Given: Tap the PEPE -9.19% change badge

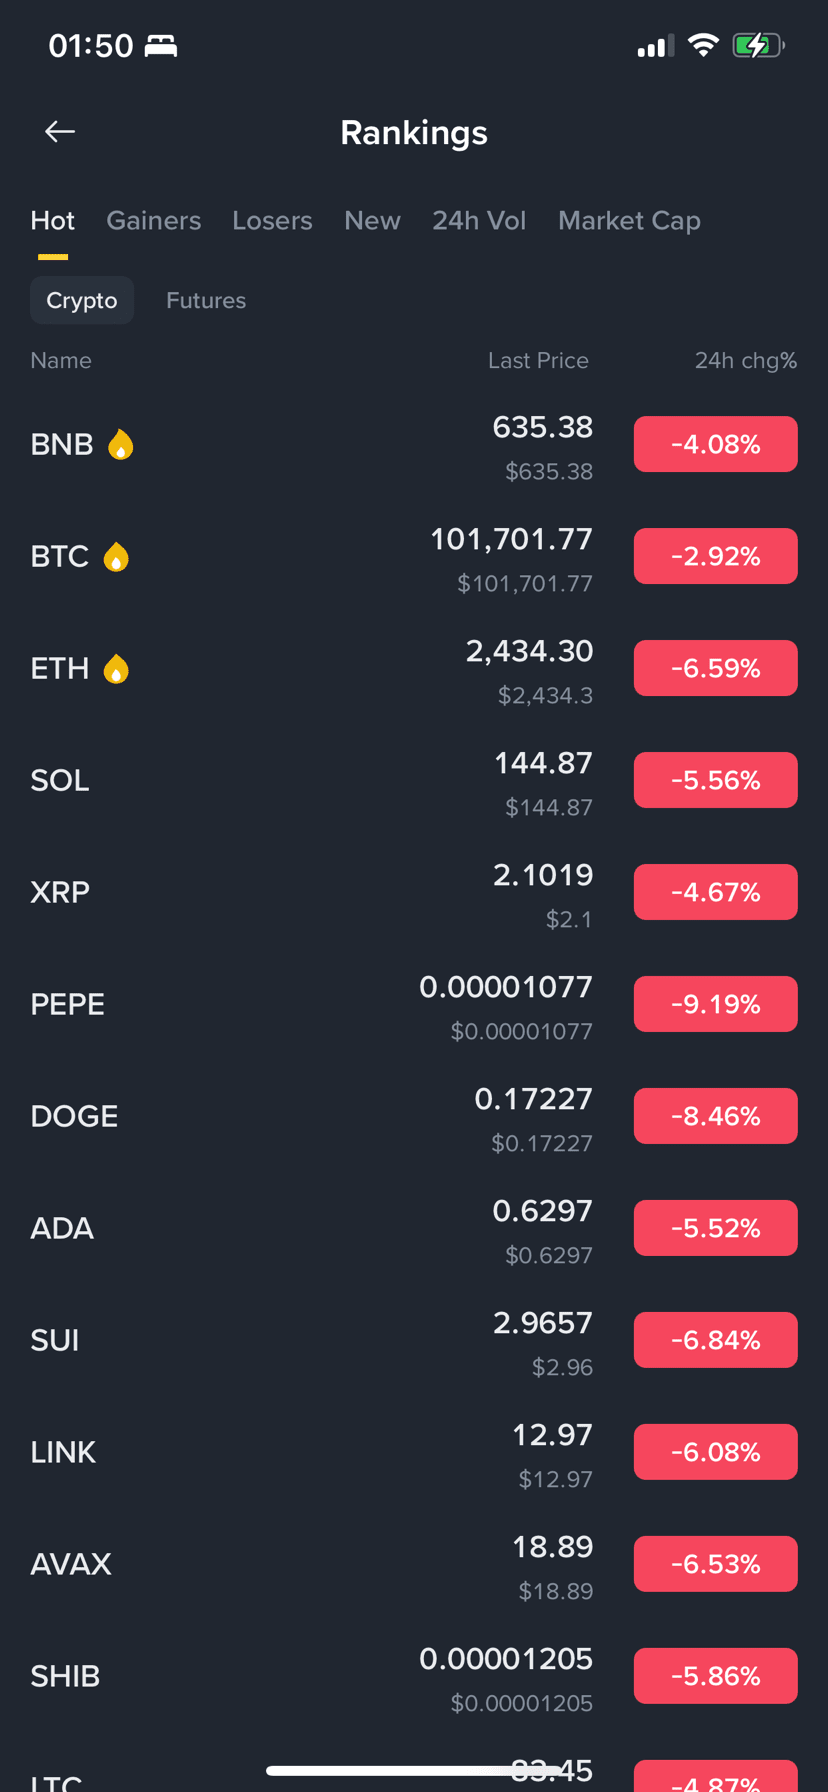Looking at the screenshot, I should pos(716,1004).
